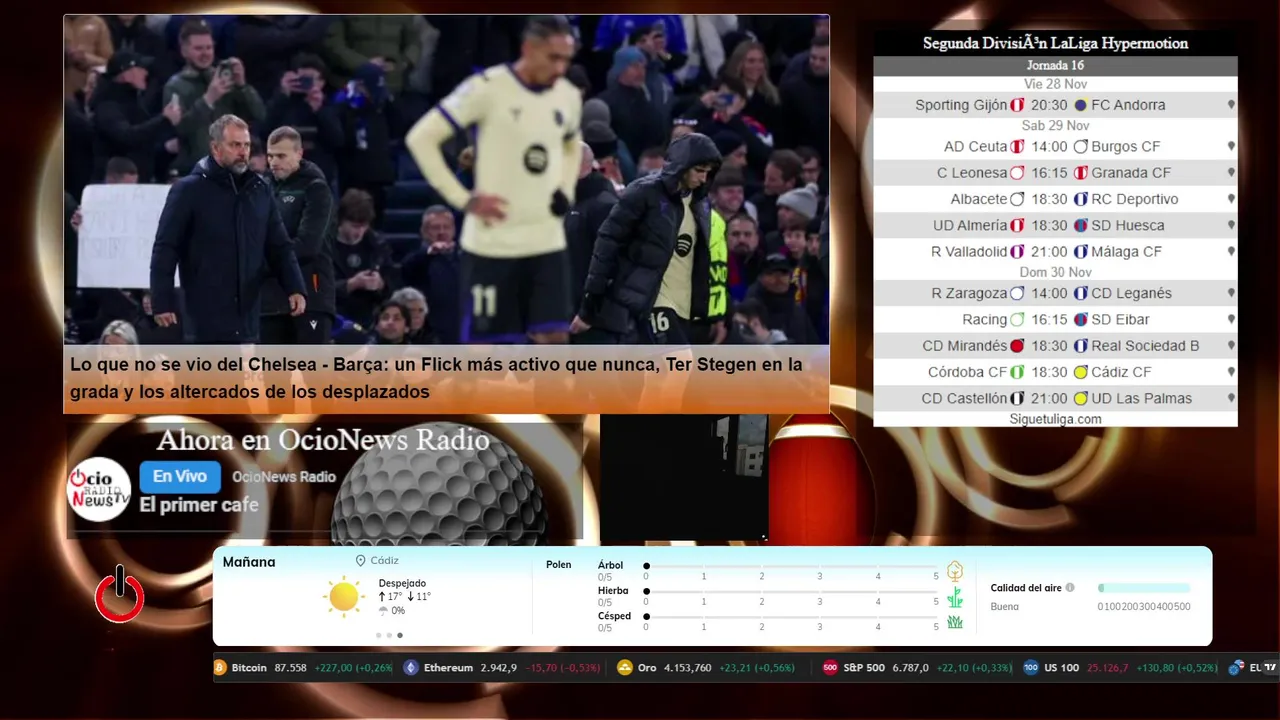Open venue pin for Albacete match

tap(1231, 199)
